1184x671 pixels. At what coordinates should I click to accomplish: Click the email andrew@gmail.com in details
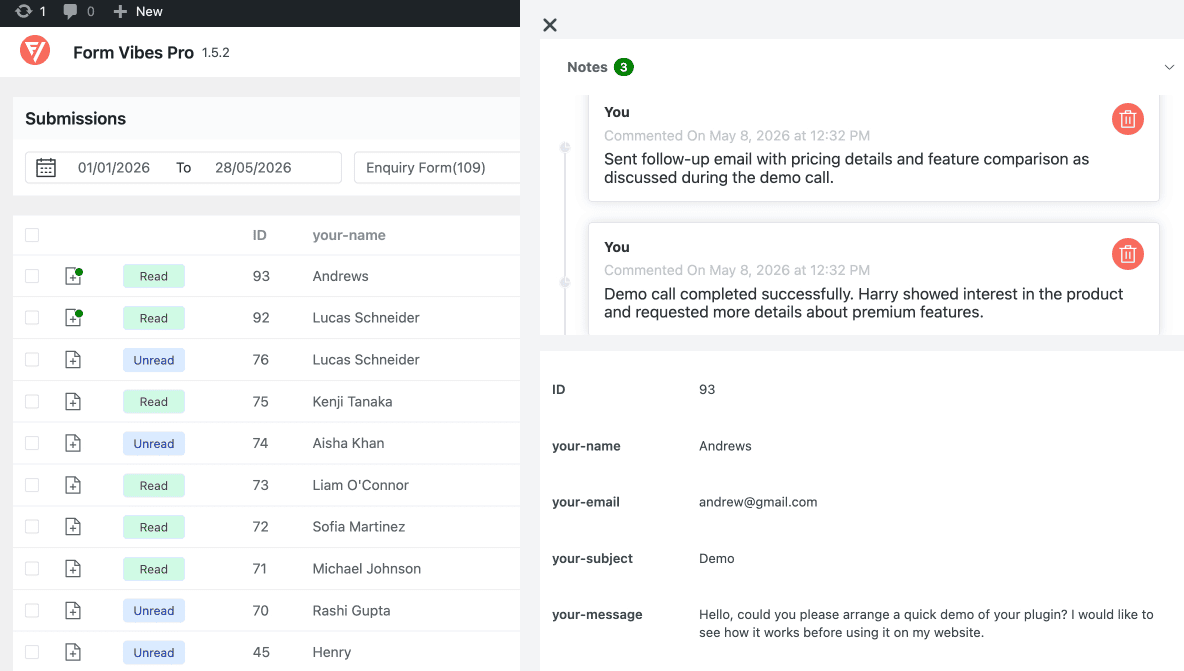point(758,502)
